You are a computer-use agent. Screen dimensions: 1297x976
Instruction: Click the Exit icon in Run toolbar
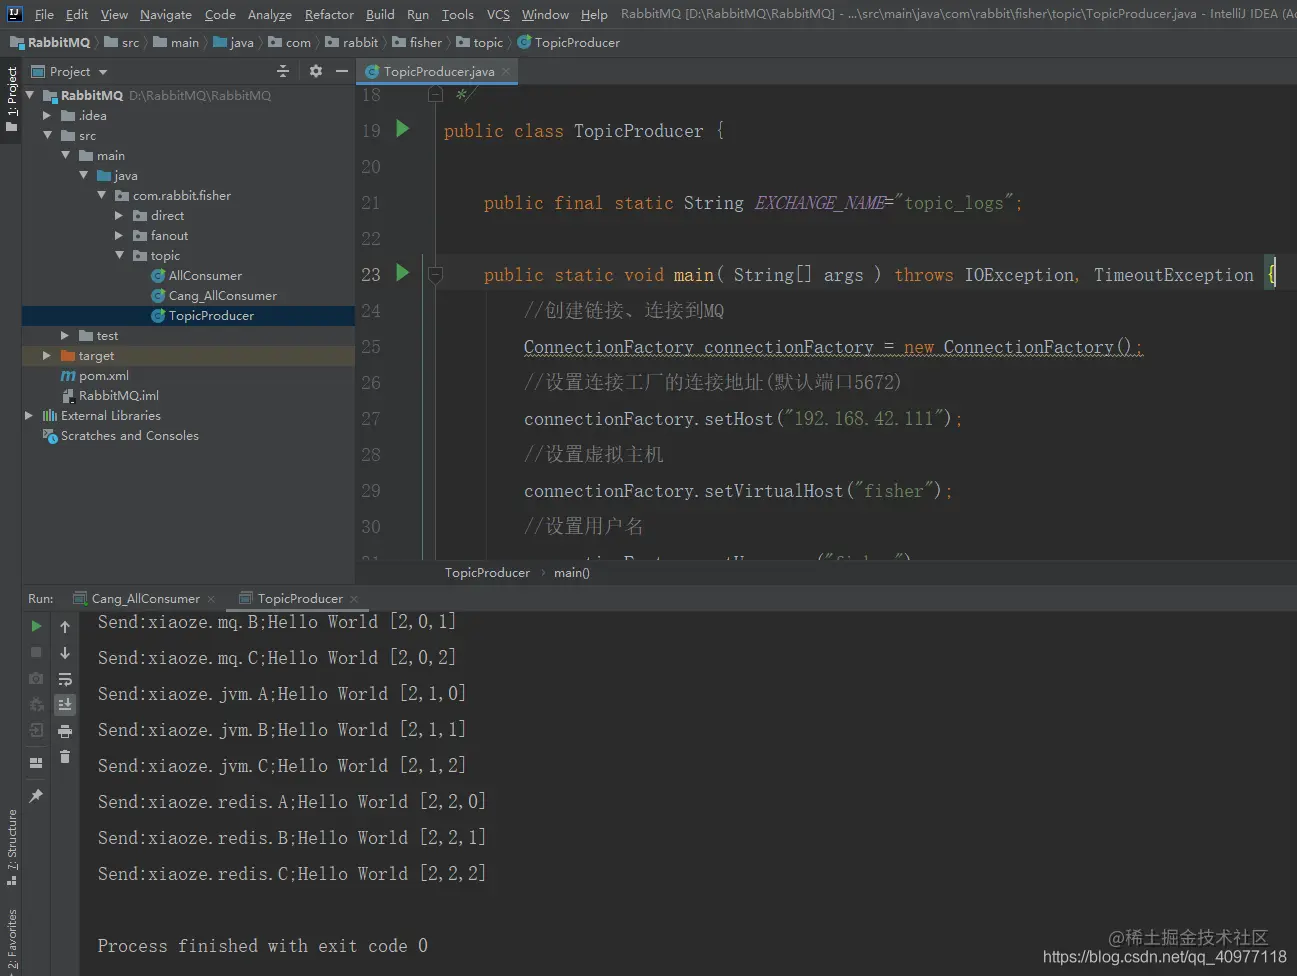[x=36, y=730]
